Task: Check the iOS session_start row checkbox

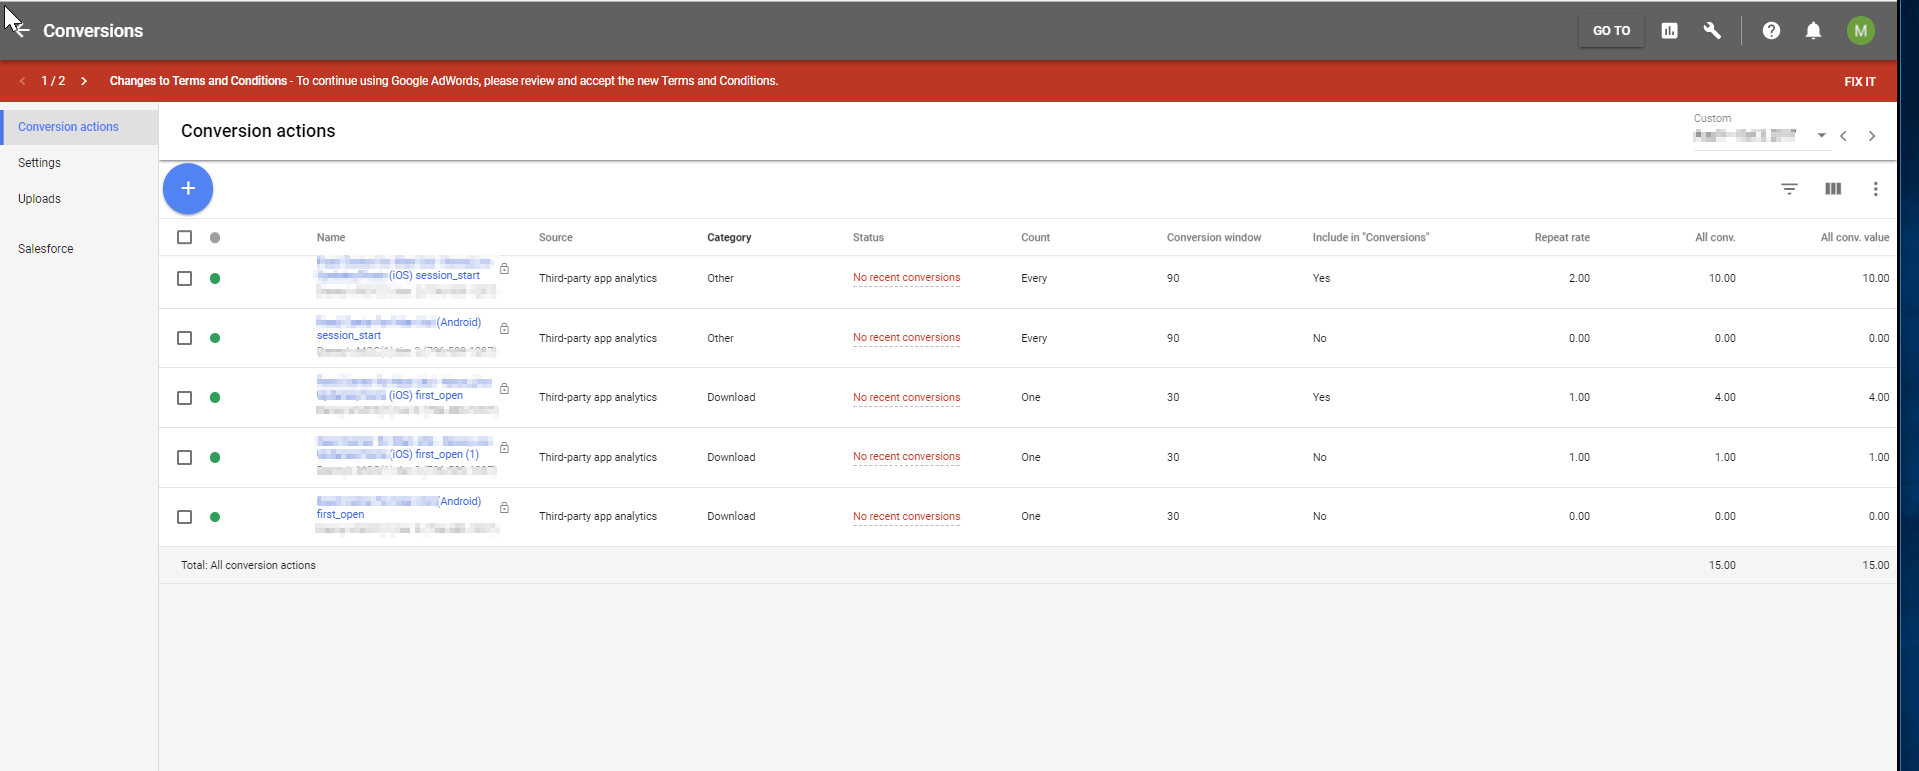Action: (184, 278)
